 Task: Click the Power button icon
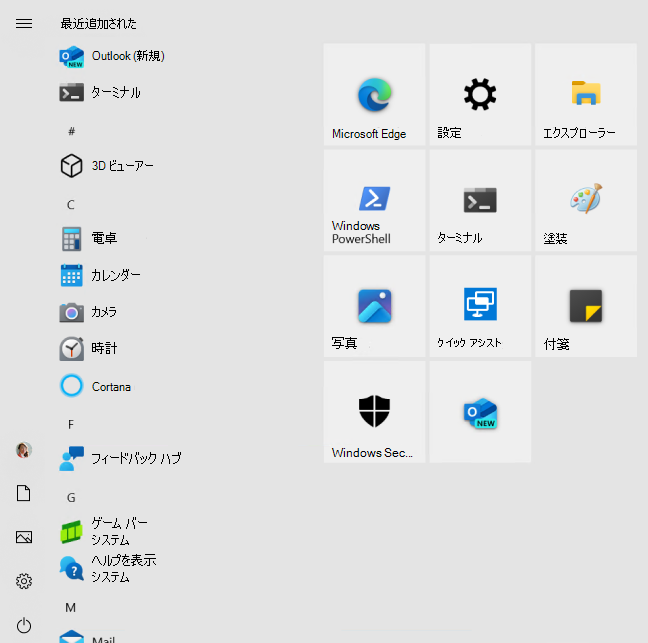click(x=24, y=626)
